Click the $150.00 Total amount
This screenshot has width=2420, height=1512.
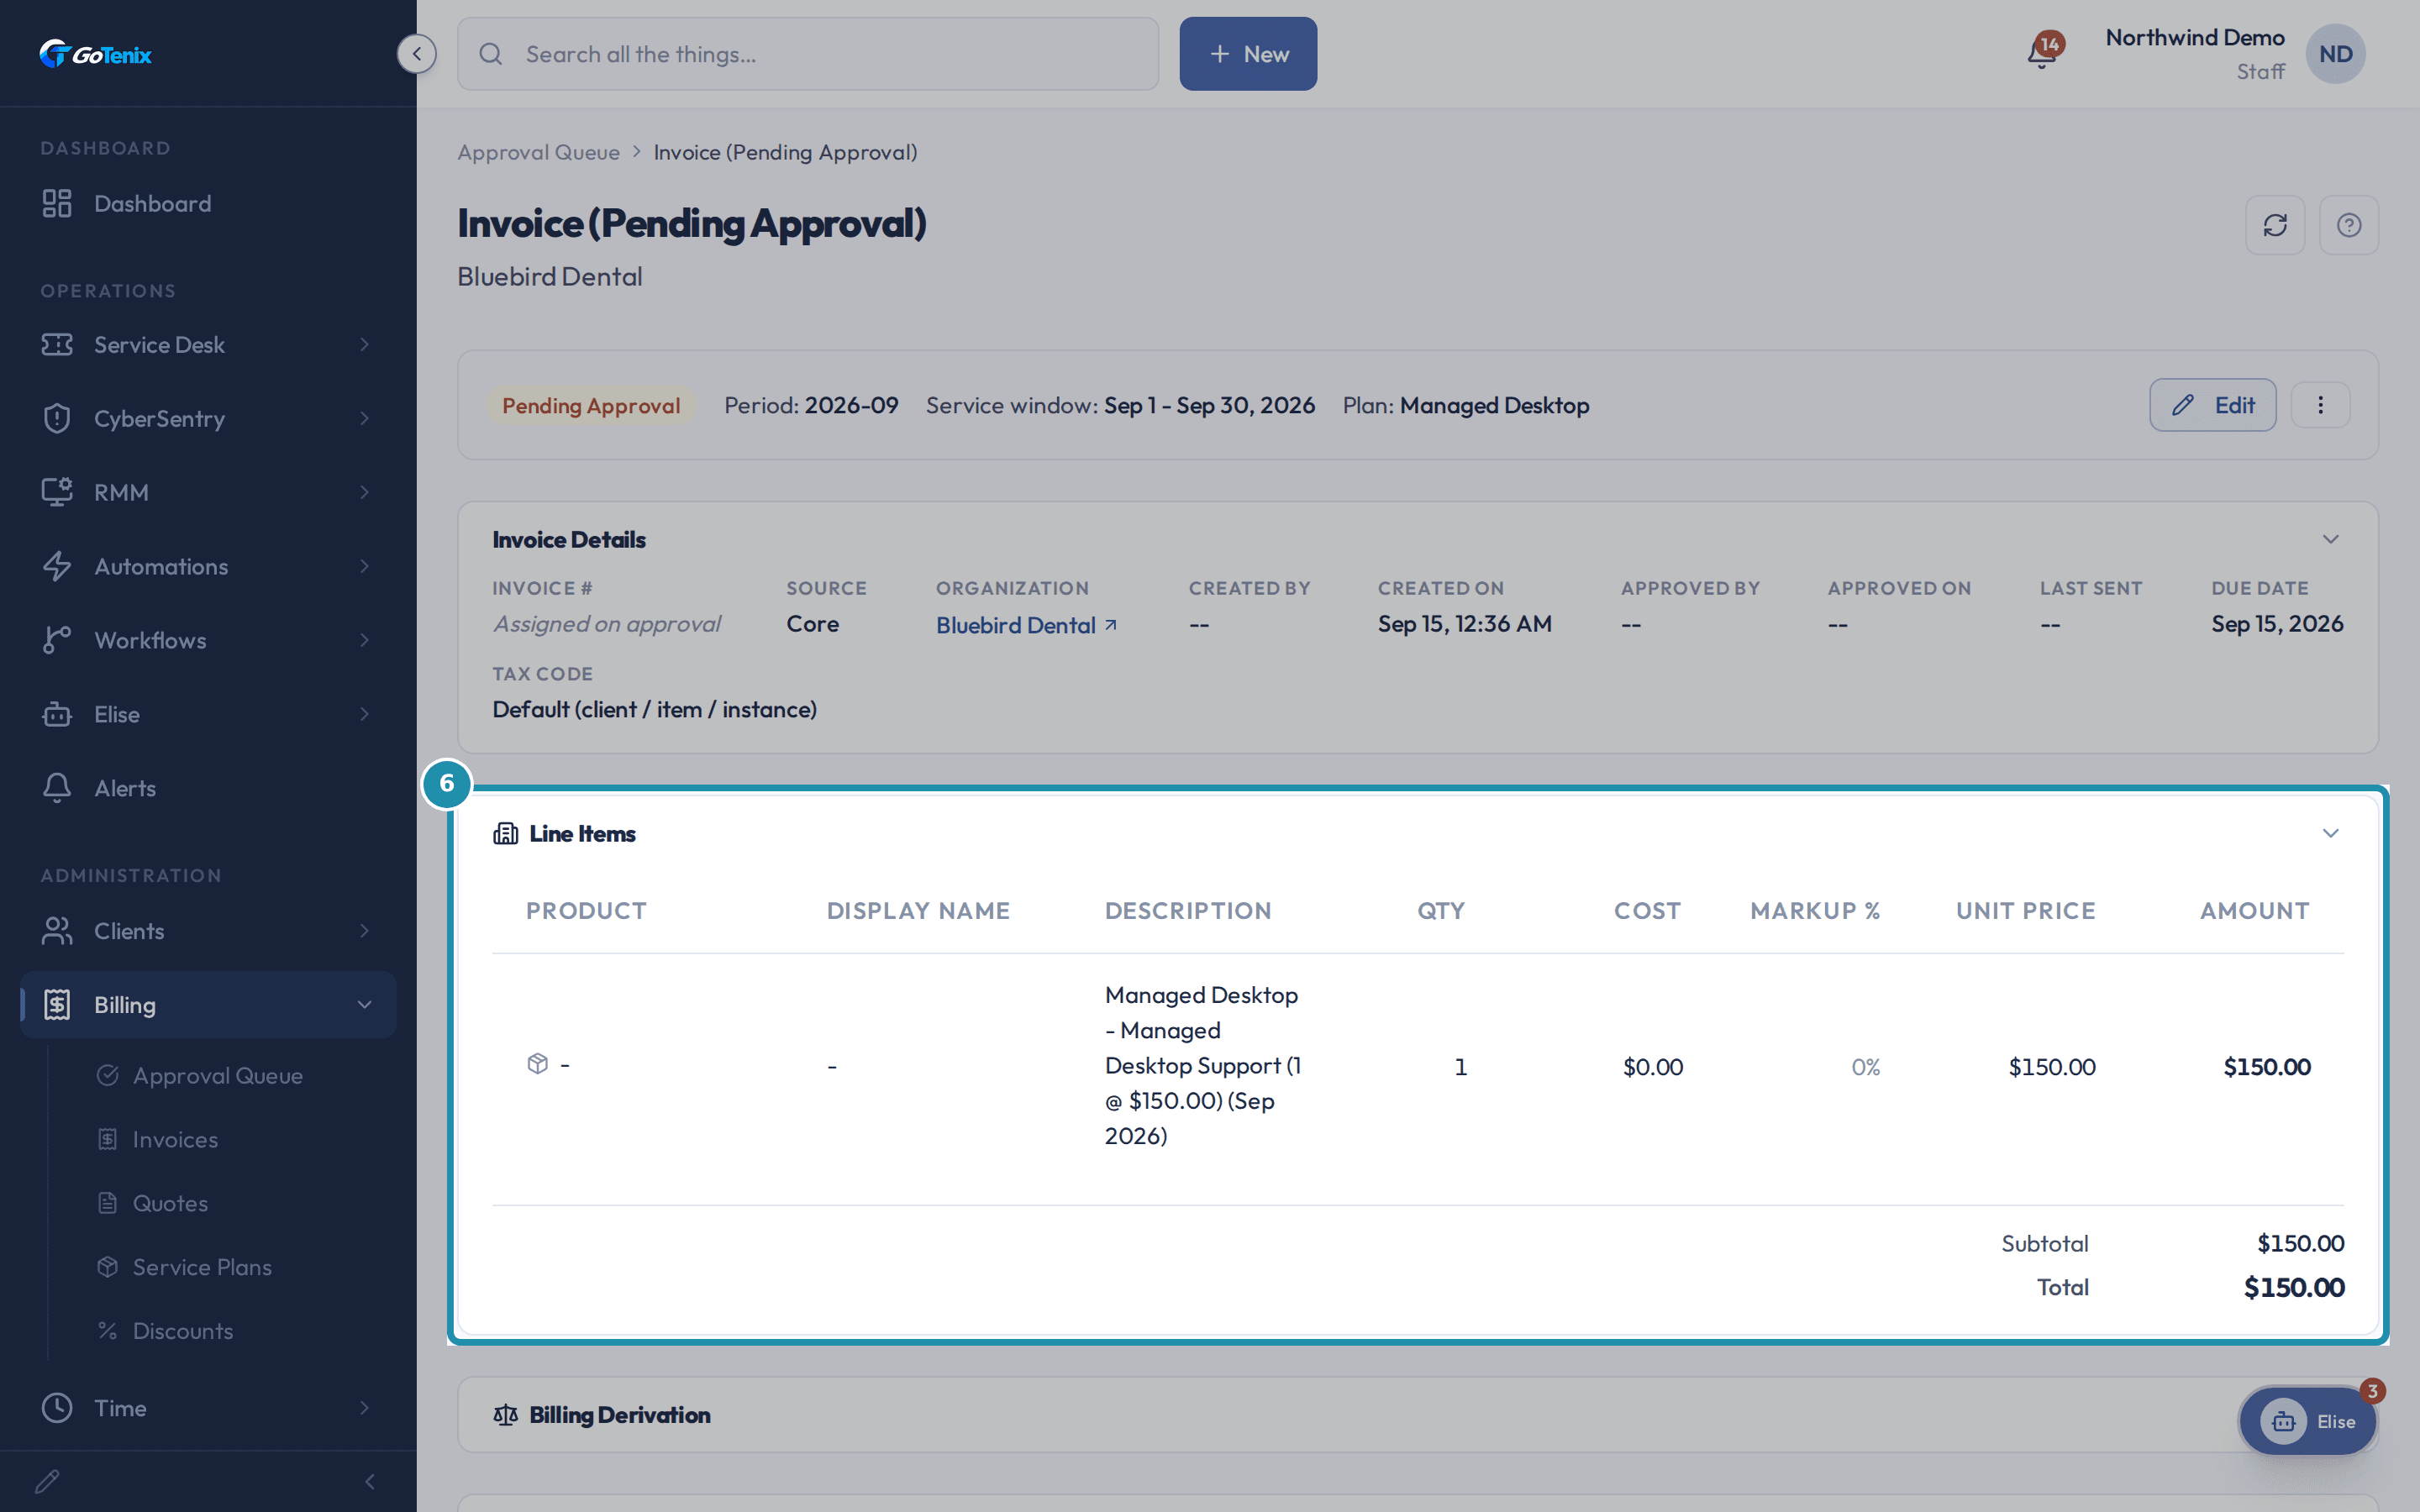pyautogui.click(x=2293, y=1287)
